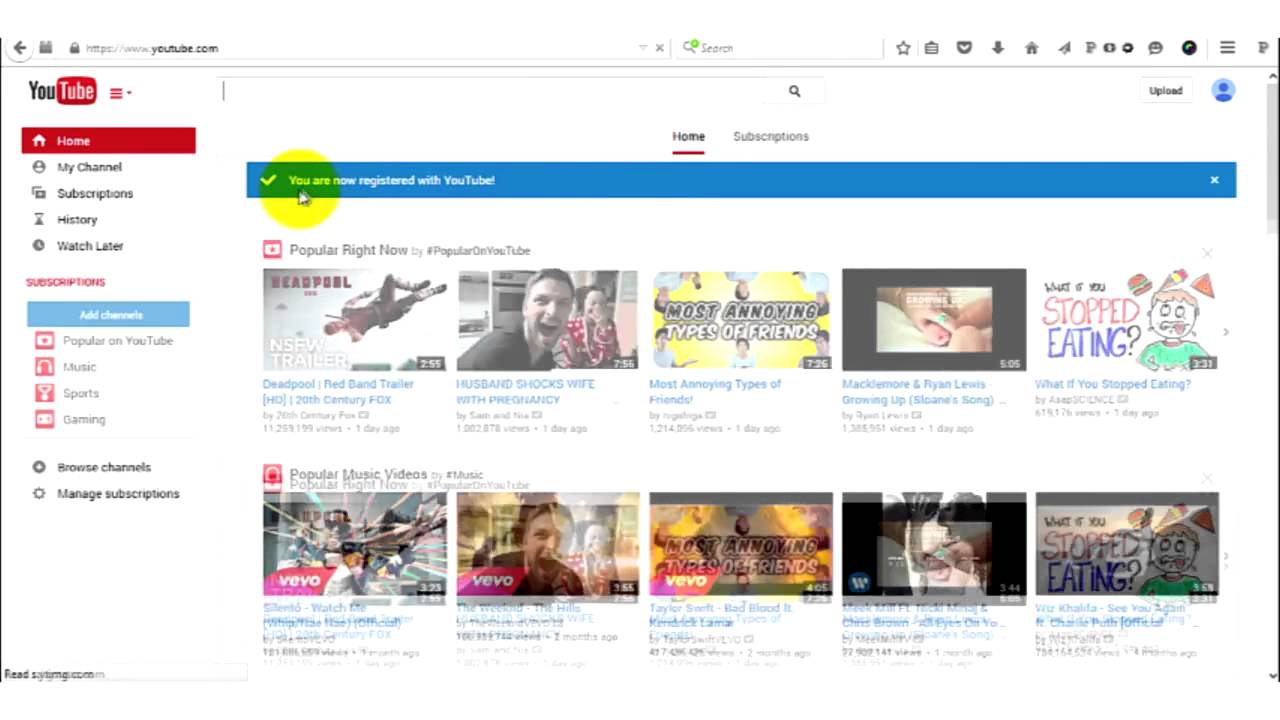
Task: Click the padlock icon in address bar
Action: click(x=74, y=48)
